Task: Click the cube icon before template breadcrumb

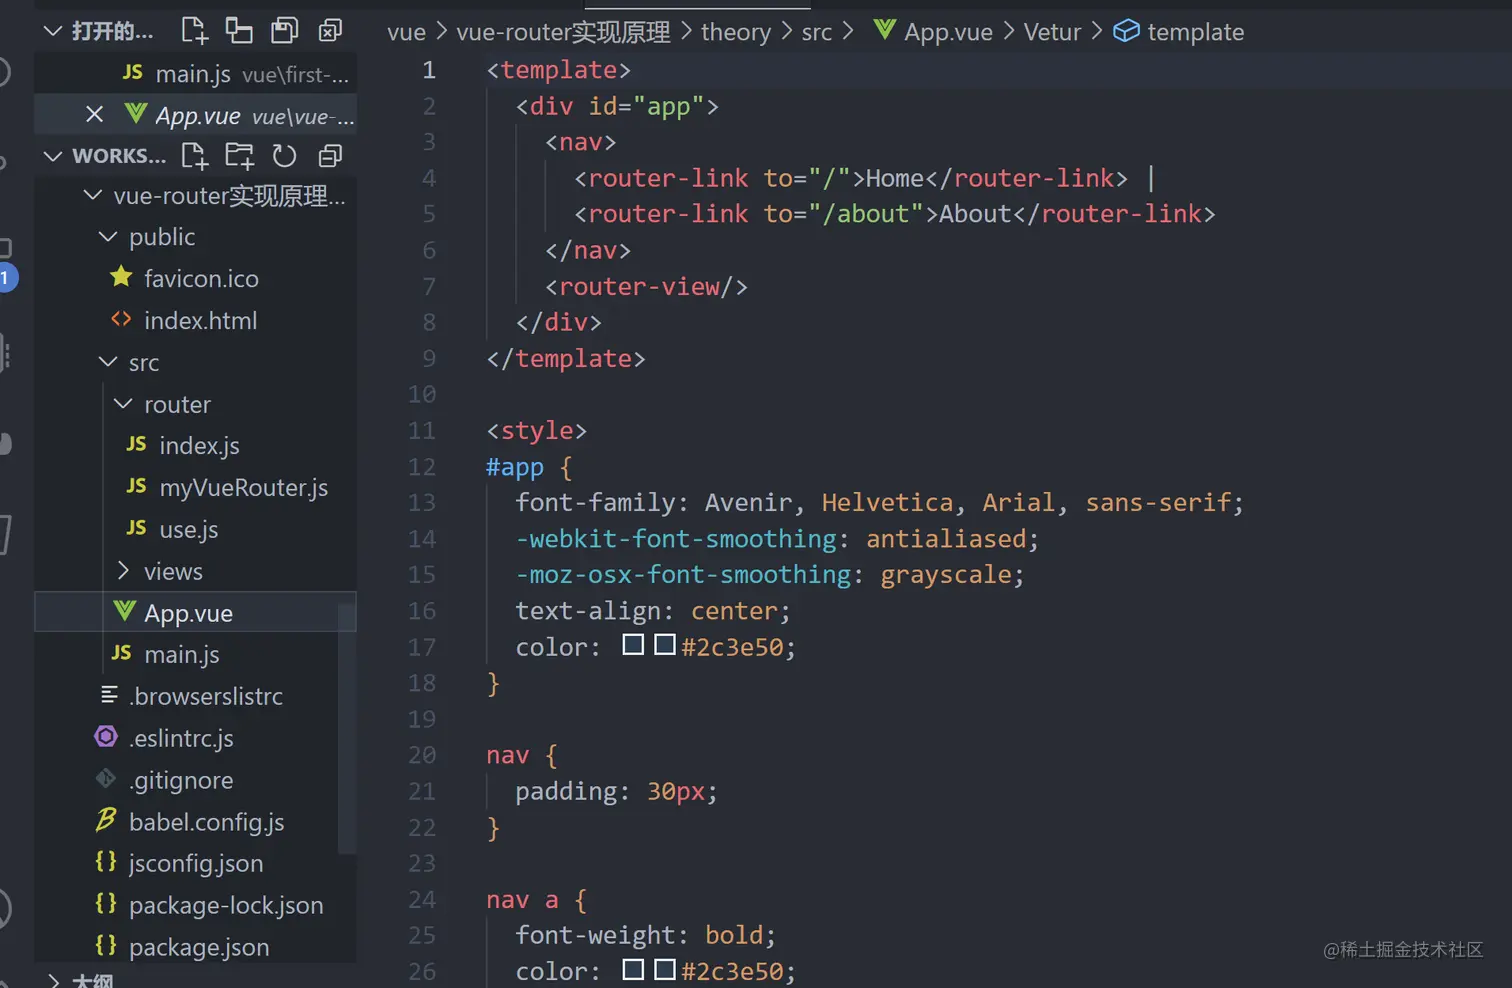Action: 1127,31
